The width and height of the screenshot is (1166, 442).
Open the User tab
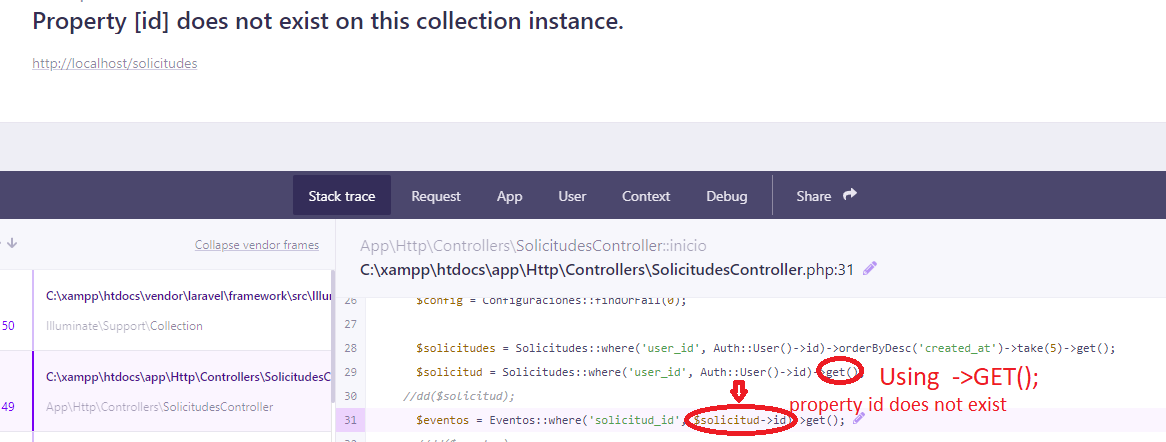click(572, 196)
